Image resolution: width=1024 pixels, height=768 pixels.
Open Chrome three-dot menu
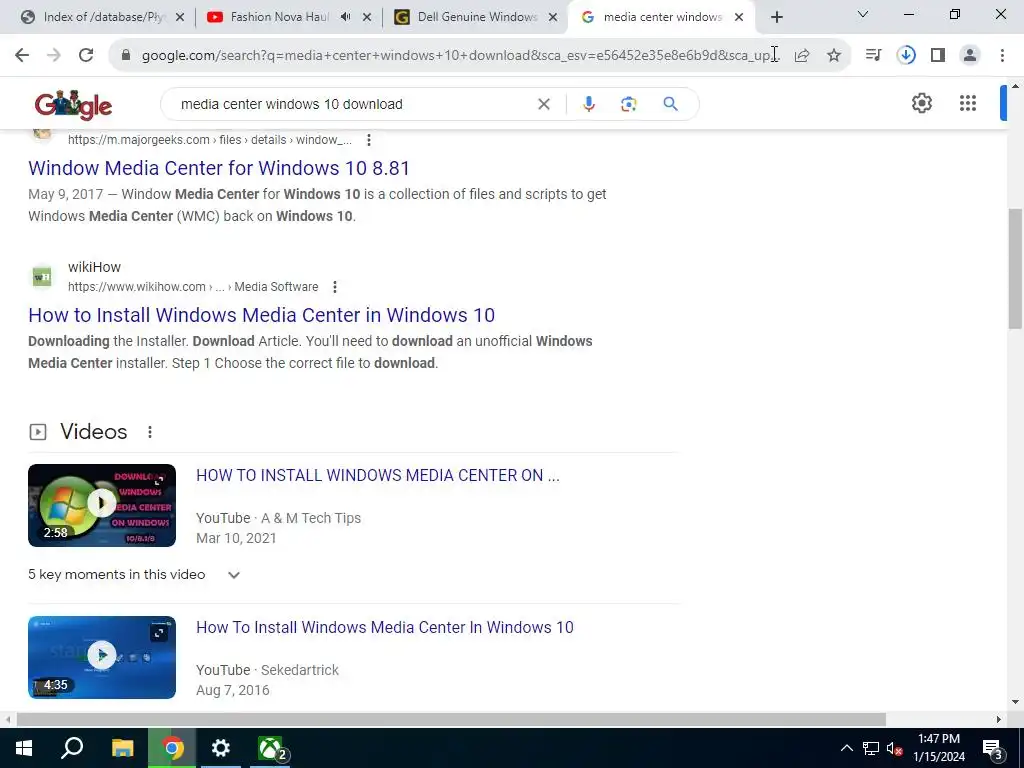(x=1002, y=56)
